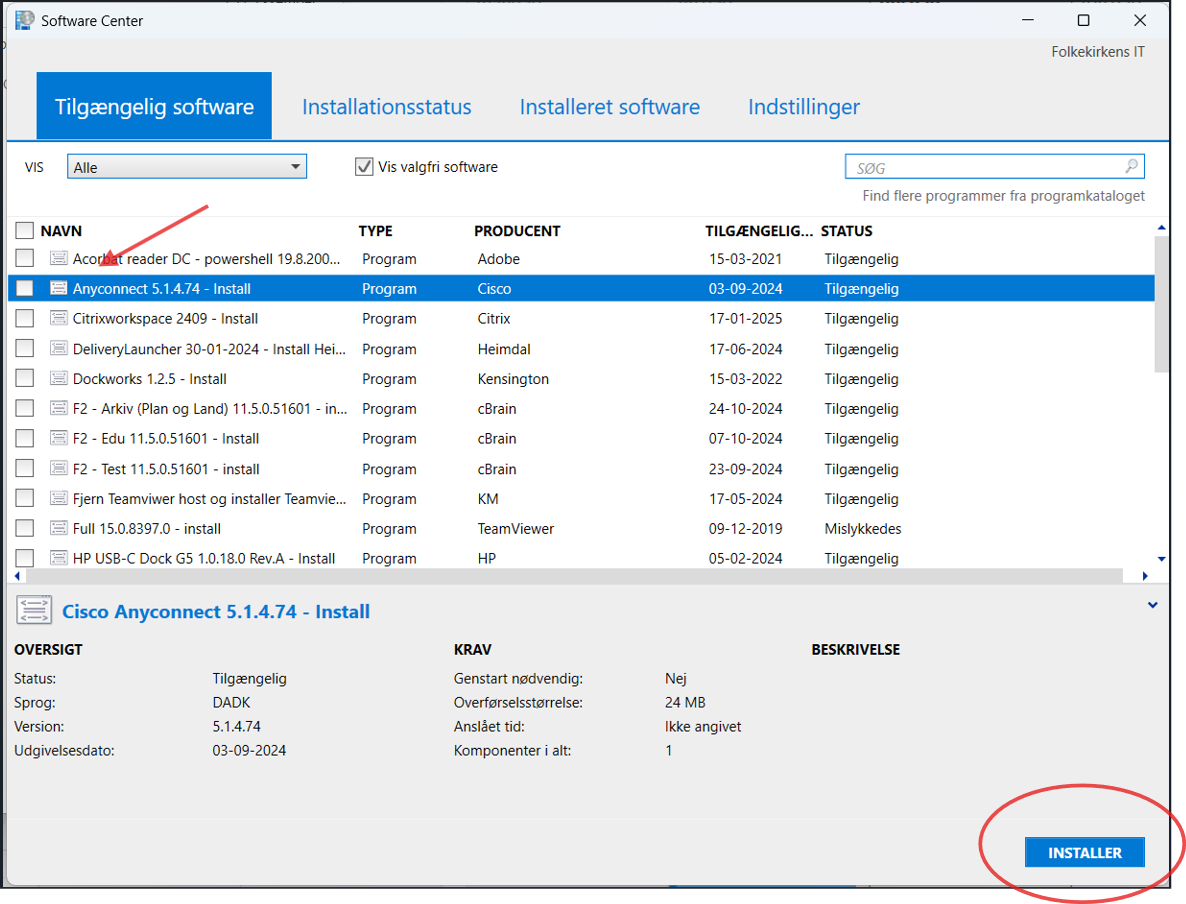Click the horizontal scrollbar track under the list
Screen dimensions: 1186x904
[x=575, y=576]
